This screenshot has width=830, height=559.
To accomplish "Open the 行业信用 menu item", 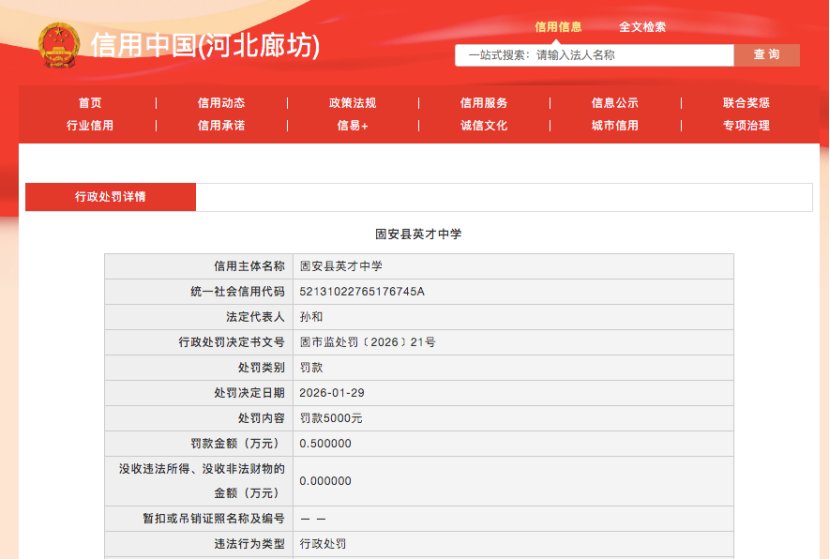I will (90, 125).
